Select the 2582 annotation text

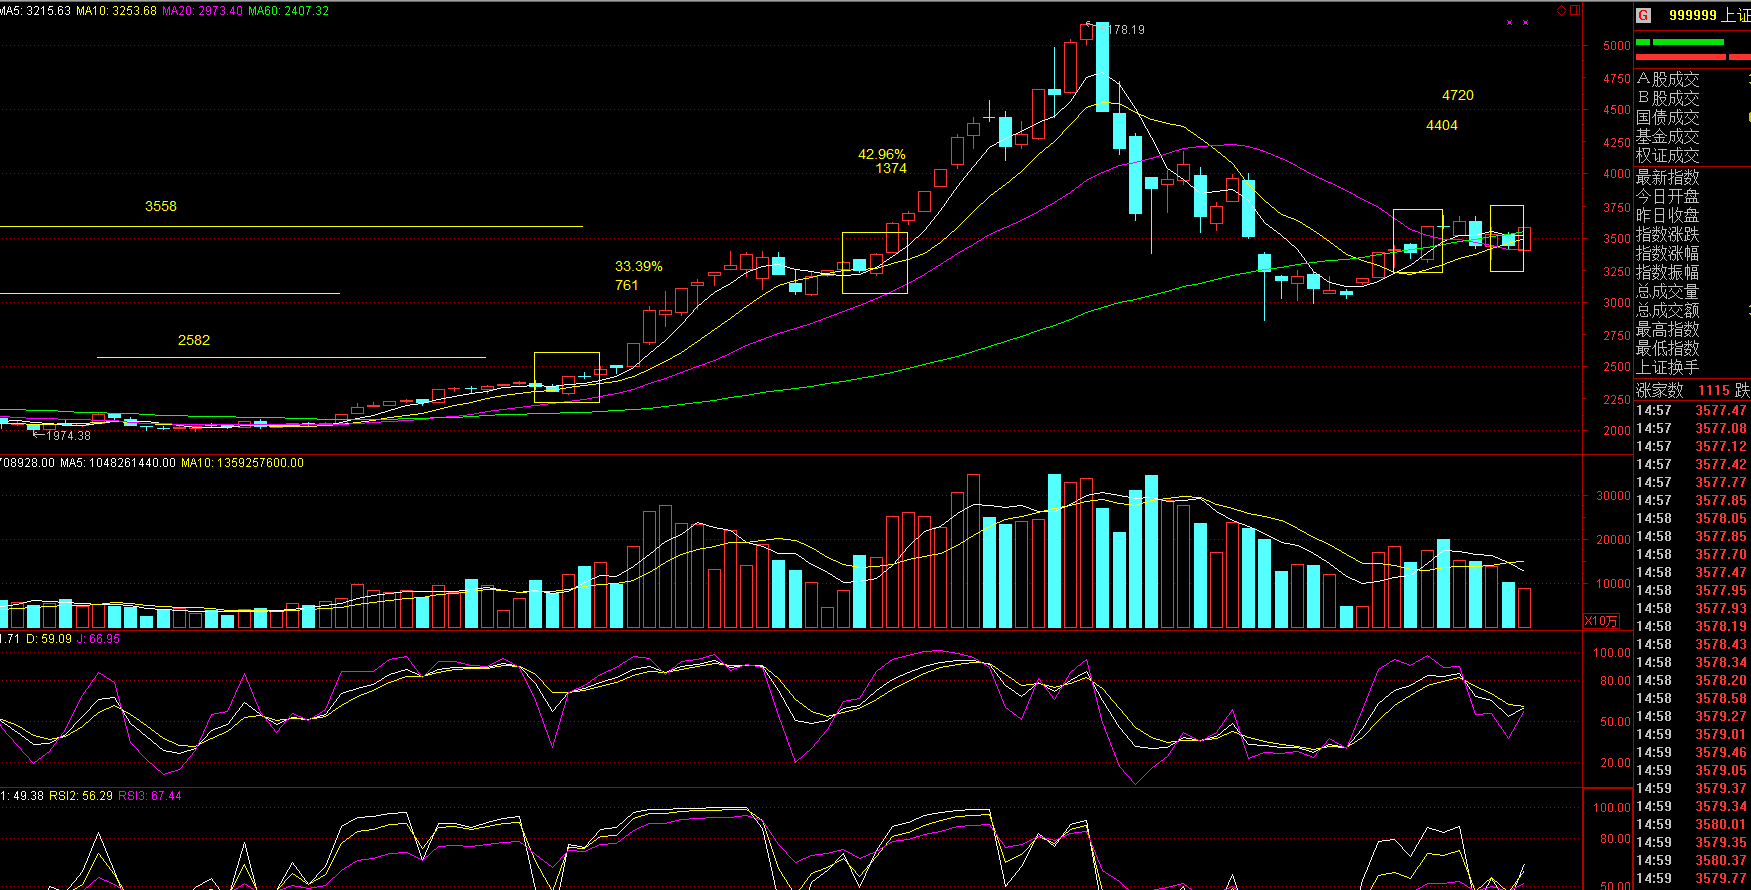pyautogui.click(x=194, y=340)
